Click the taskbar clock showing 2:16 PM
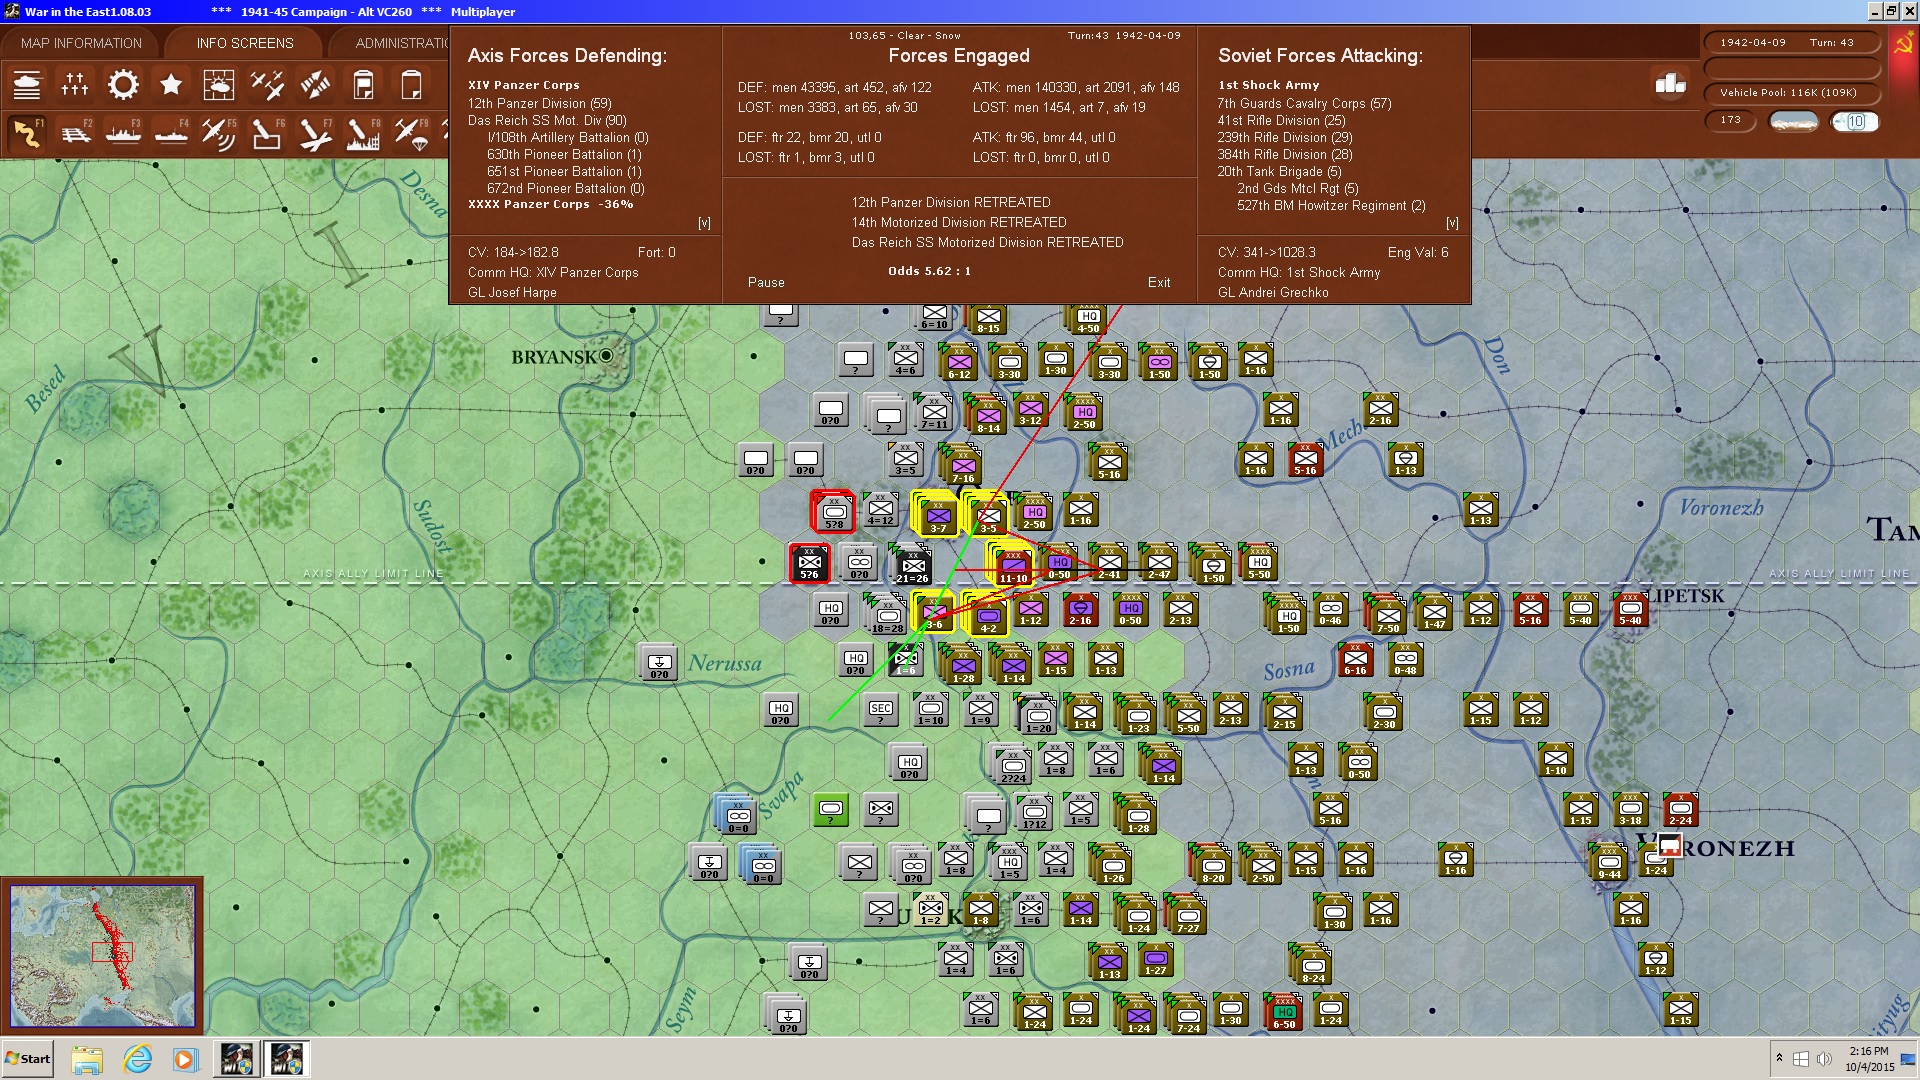The height and width of the screenshot is (1080, 1920). point(1868,1059)
